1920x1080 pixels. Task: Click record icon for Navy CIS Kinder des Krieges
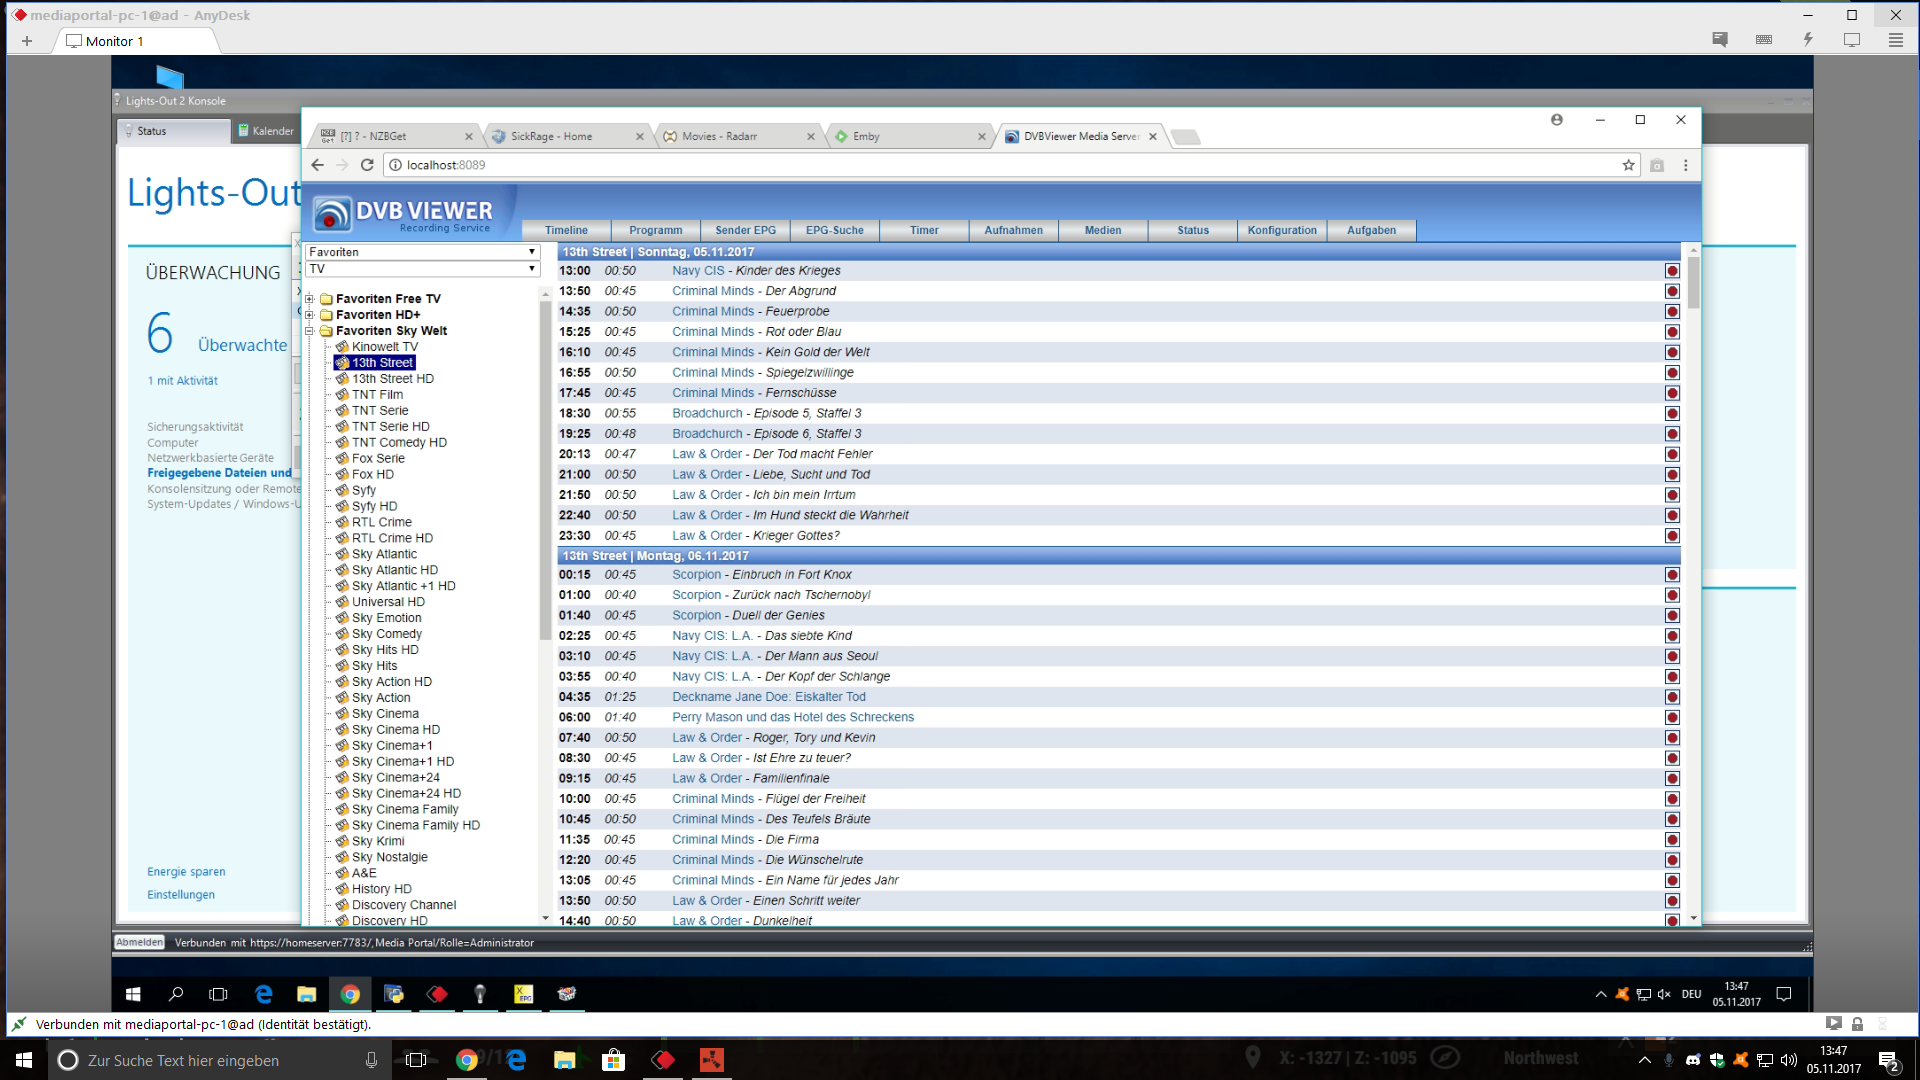tap(1671, 271)
